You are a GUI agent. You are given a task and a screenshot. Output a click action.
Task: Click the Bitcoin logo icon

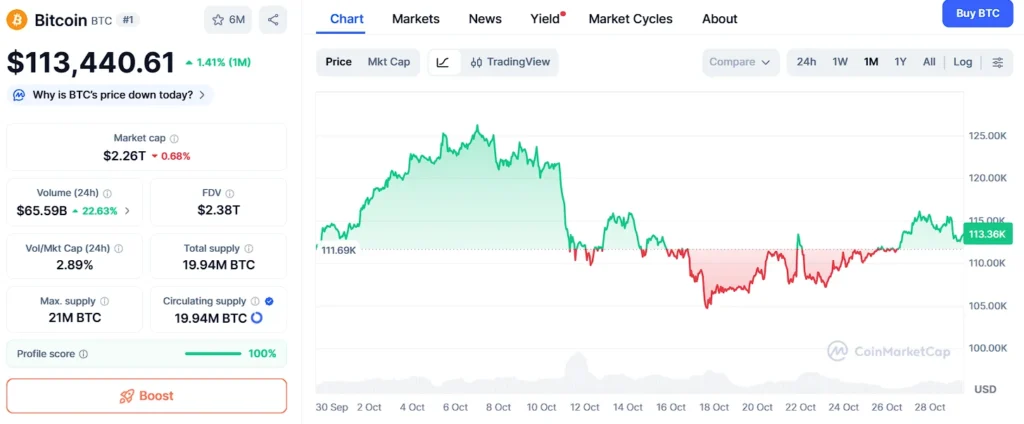point(17,20)
